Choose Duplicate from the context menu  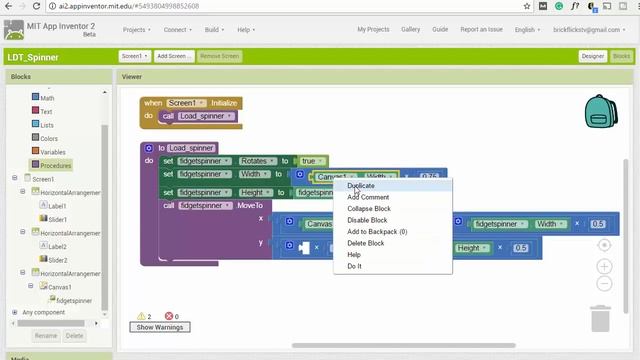click(x=393, y=186)
